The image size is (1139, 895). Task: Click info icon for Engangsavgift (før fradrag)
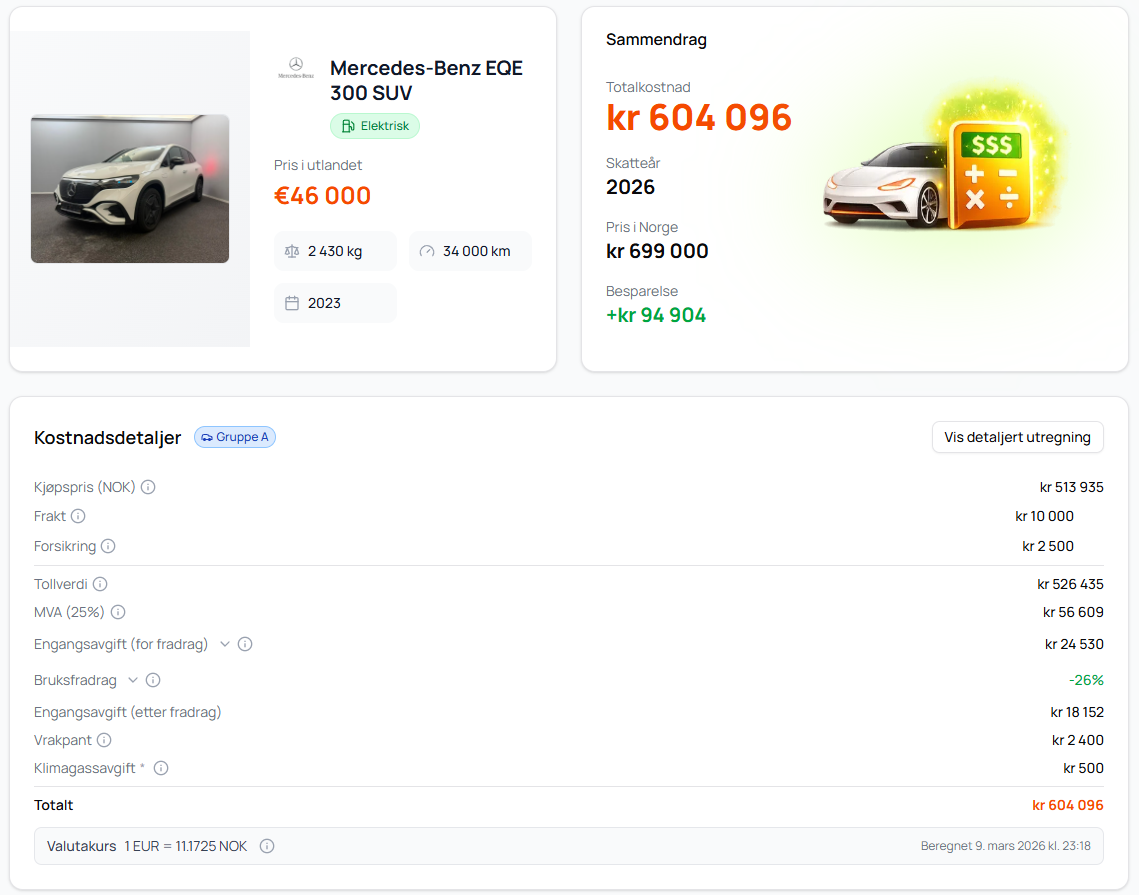coord(245,644)
